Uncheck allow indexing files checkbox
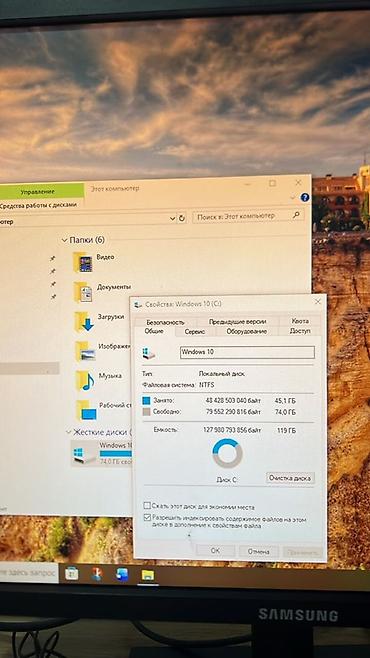 (x=147, y=518)
